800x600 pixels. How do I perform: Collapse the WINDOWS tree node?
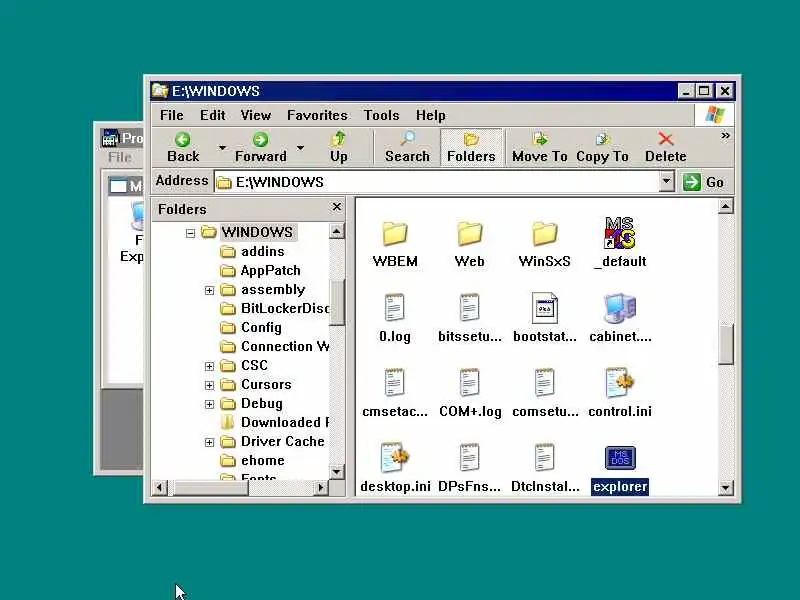(190, 233)
